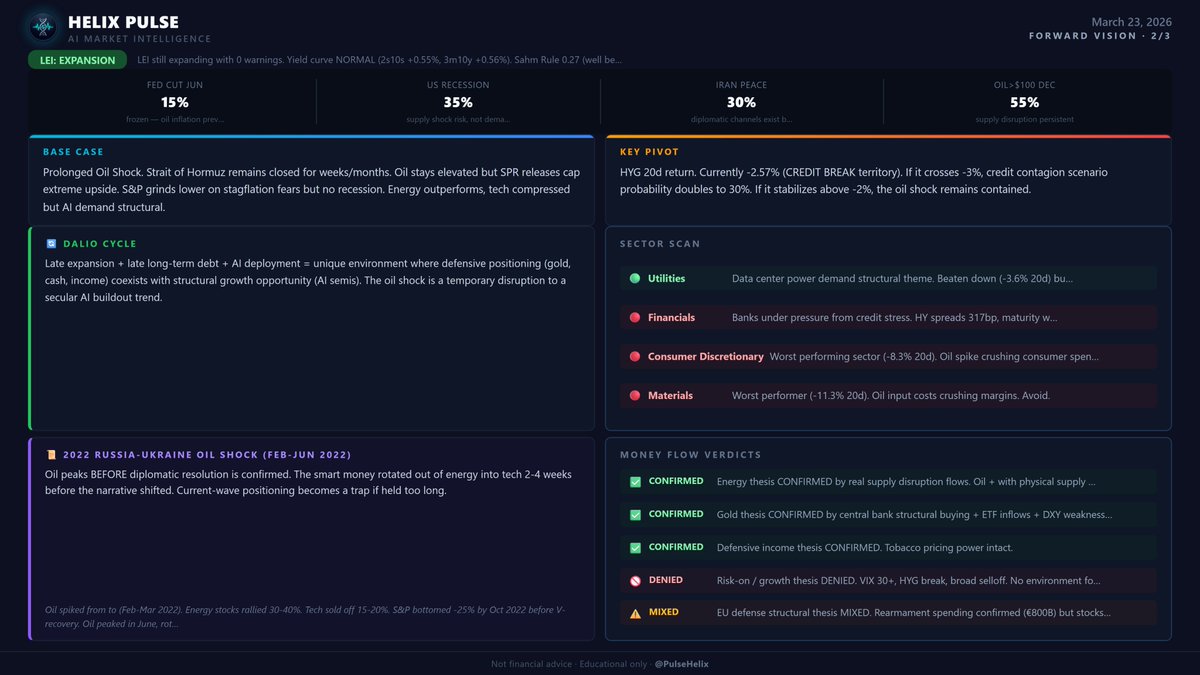Image resolution: width=1200 pixels, height=675 pixels.
Task: Click the IRAN PEACE 30% probability
Action: coord(741,102)
